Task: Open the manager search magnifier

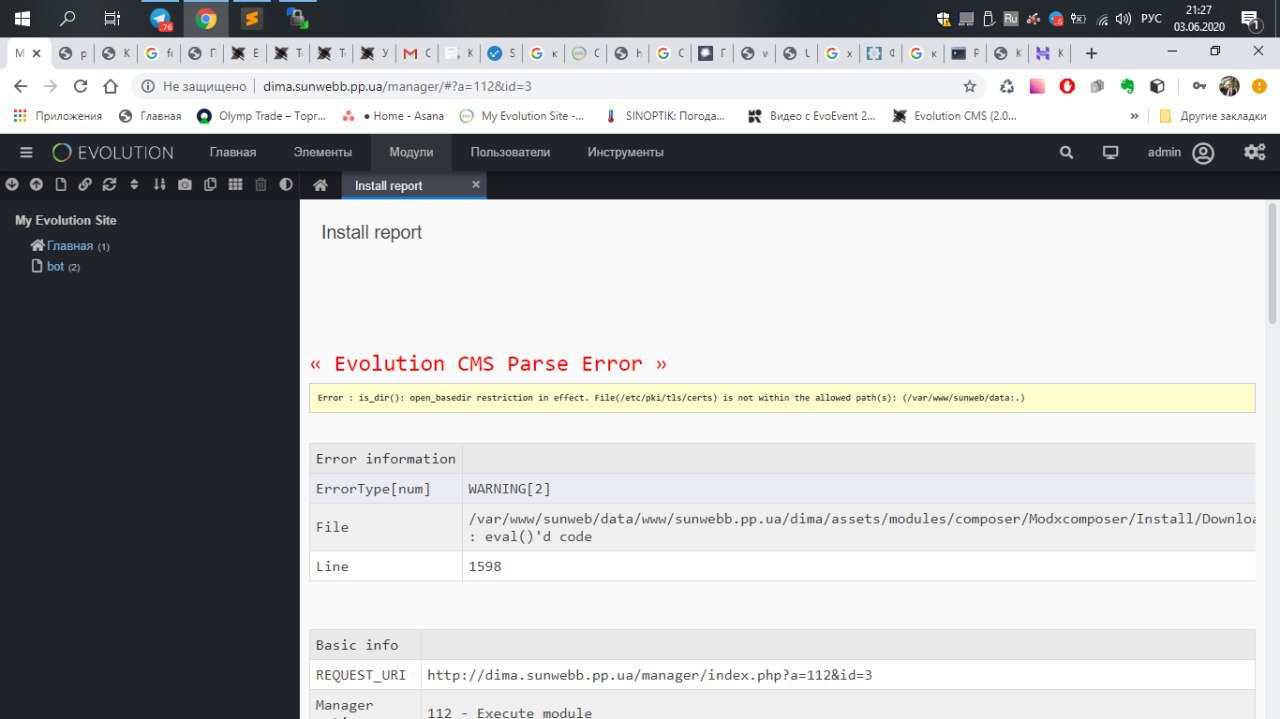Action: point(1066,152)
